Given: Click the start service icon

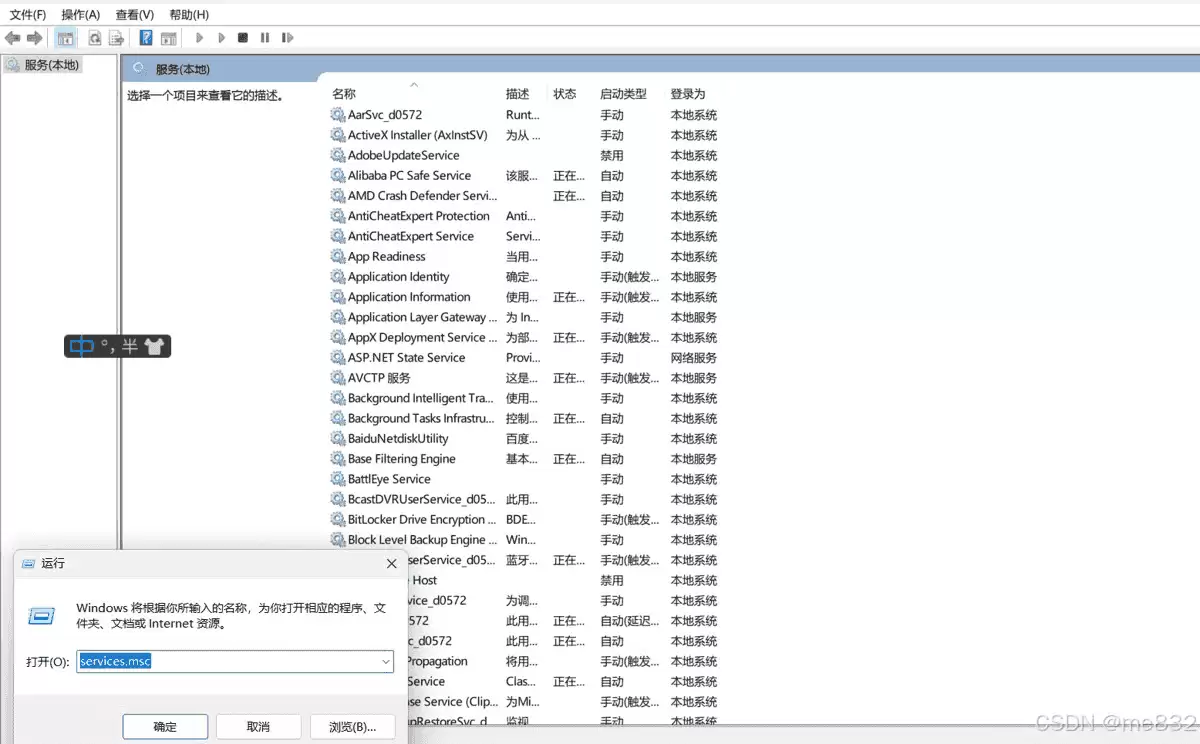Looking at the screenshot, I should click(199, 37).
